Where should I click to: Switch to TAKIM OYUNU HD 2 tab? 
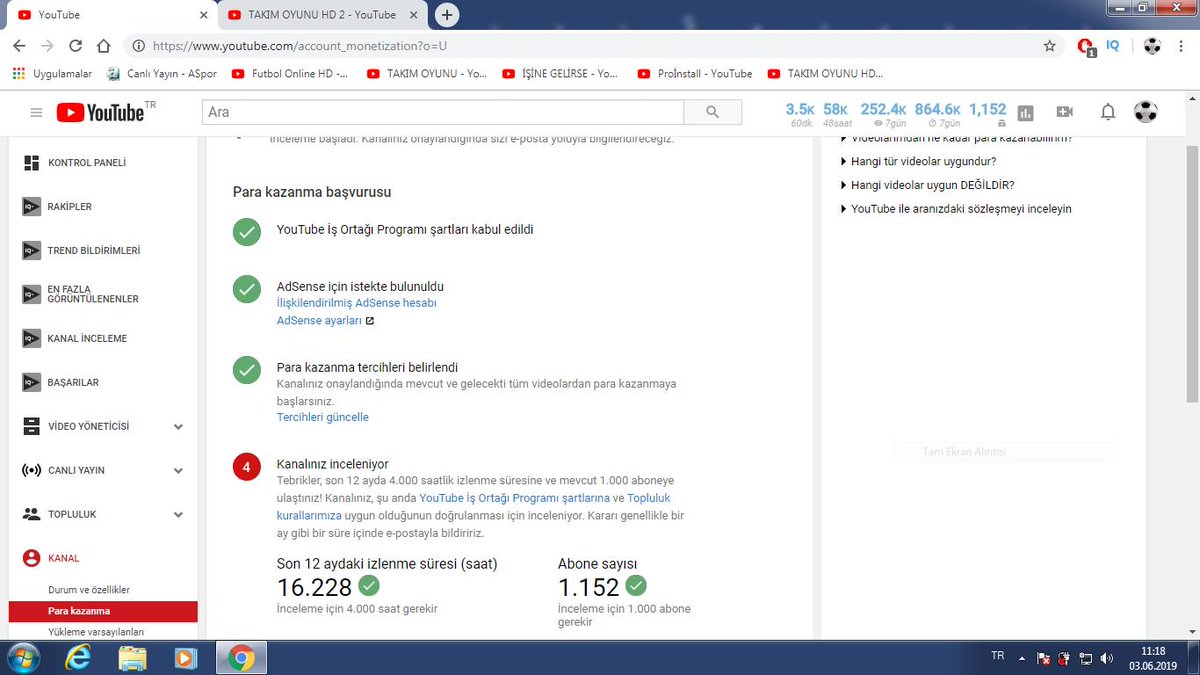coord(320,15)
